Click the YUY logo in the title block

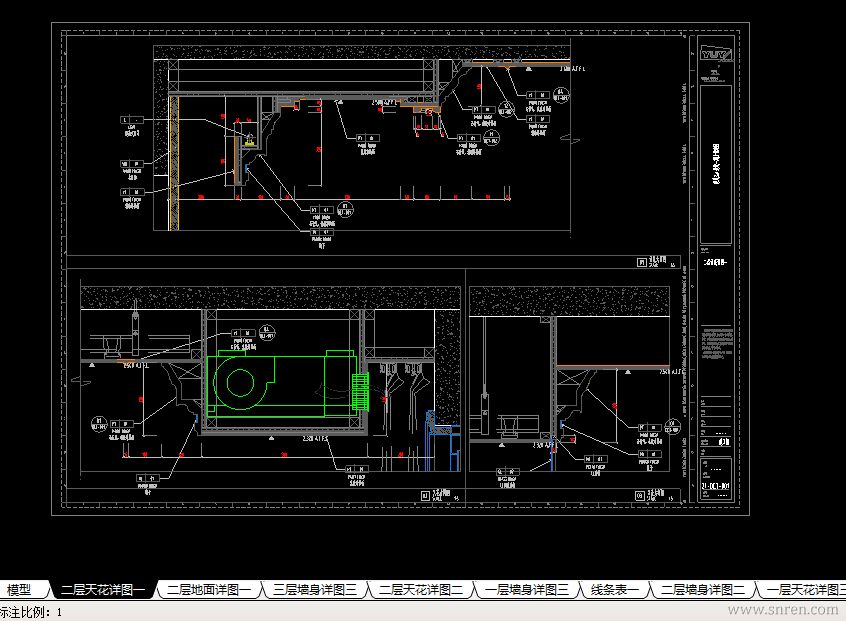click(716, 54)
